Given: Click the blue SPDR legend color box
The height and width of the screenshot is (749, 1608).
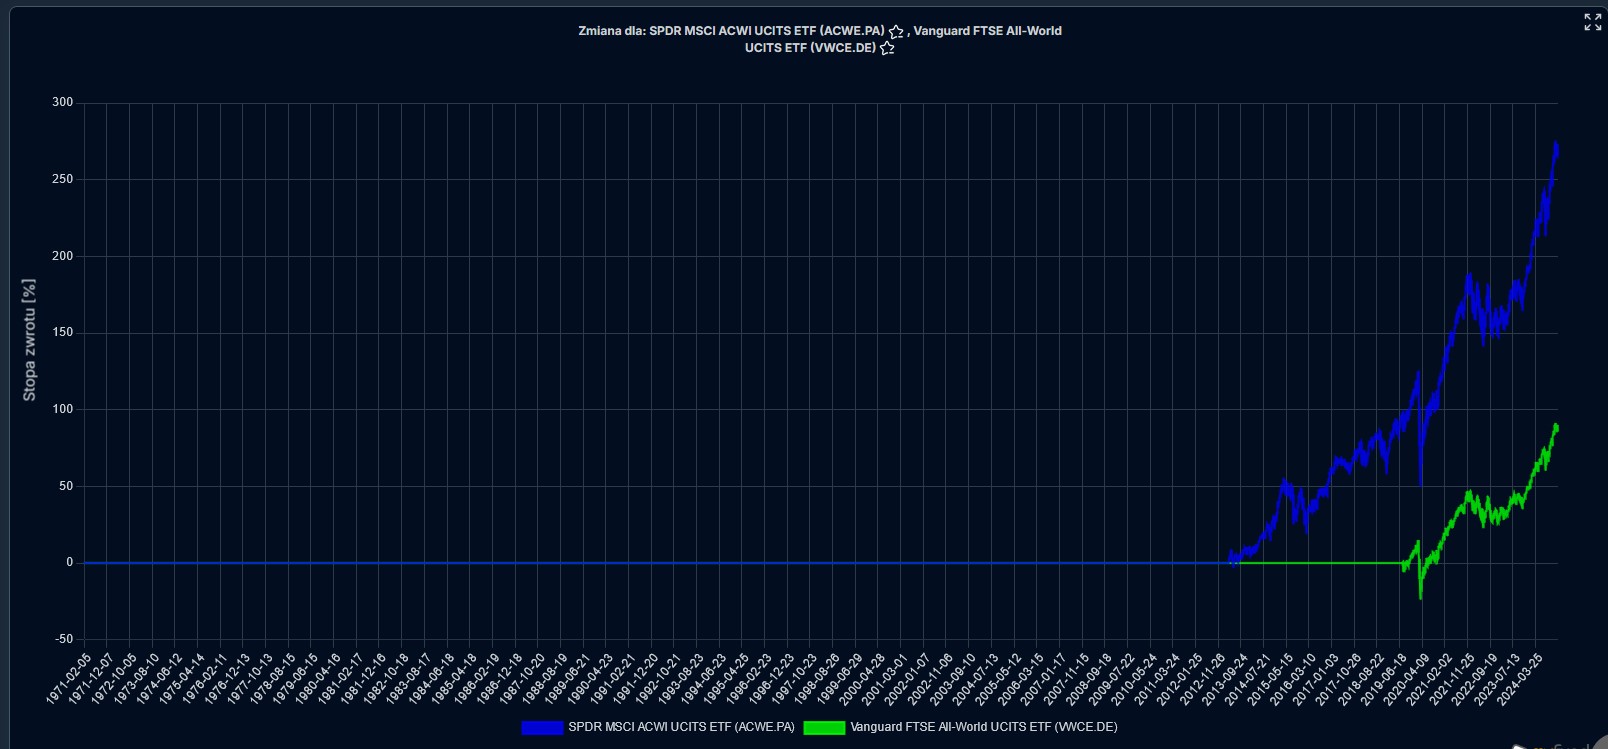Looking at the screenshot, I should point(542,728).
